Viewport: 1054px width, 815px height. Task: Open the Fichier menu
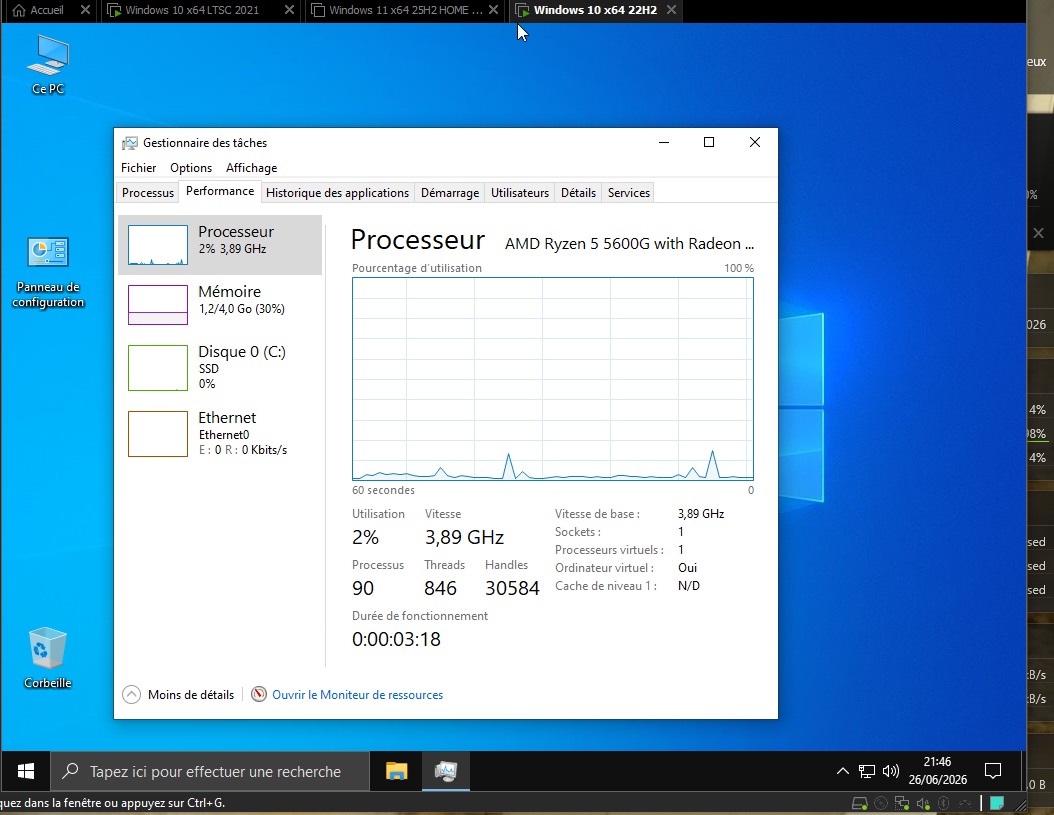(138, 167)
